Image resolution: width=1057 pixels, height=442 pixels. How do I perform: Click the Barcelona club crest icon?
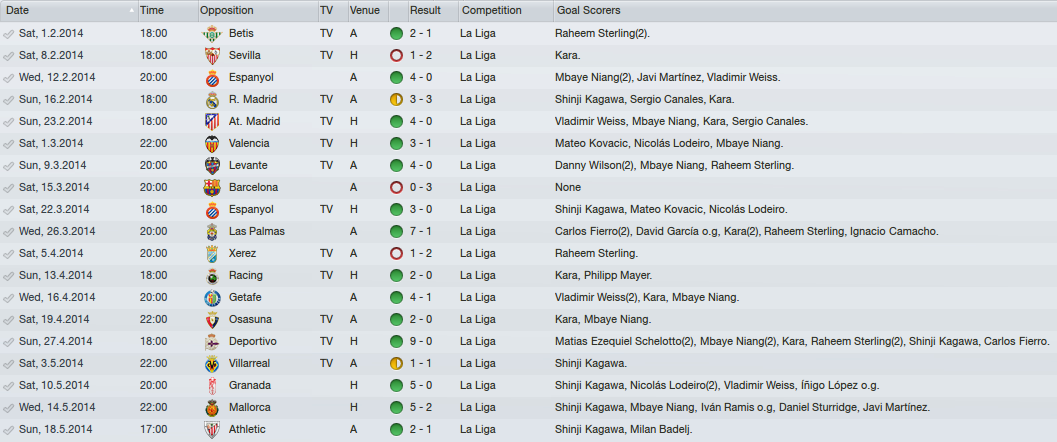[212, 187]
